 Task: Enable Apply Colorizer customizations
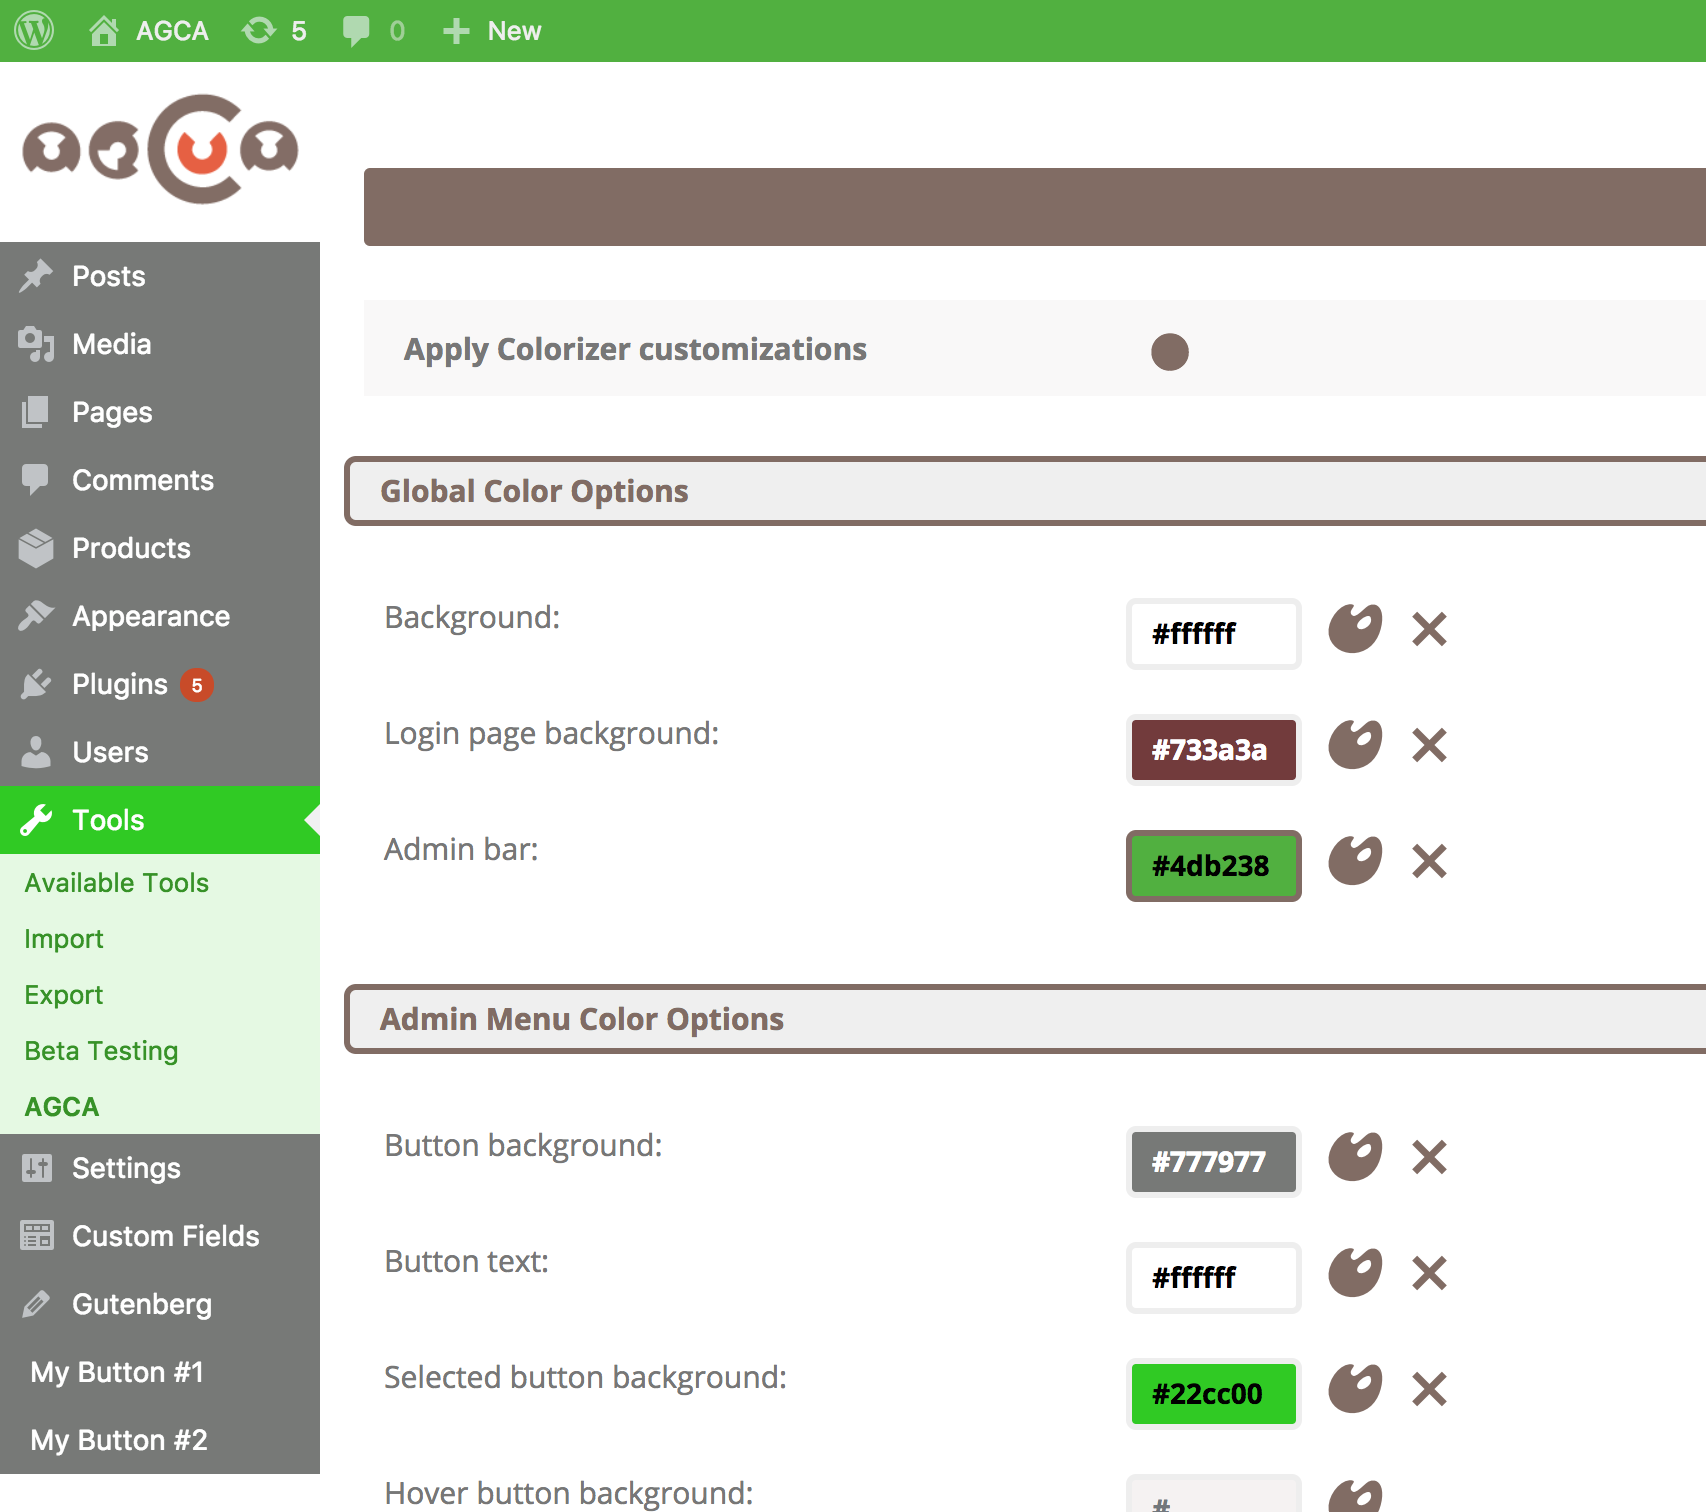point(1169,351)
